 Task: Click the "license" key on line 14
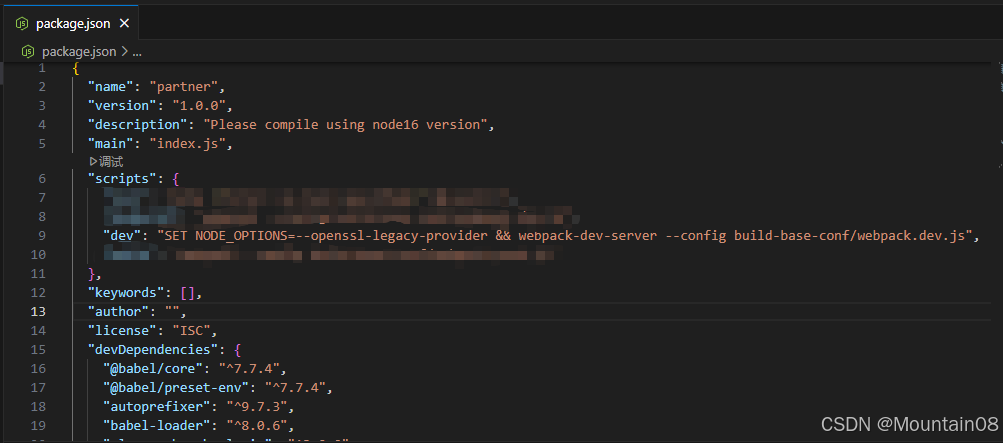coord(123,331)
